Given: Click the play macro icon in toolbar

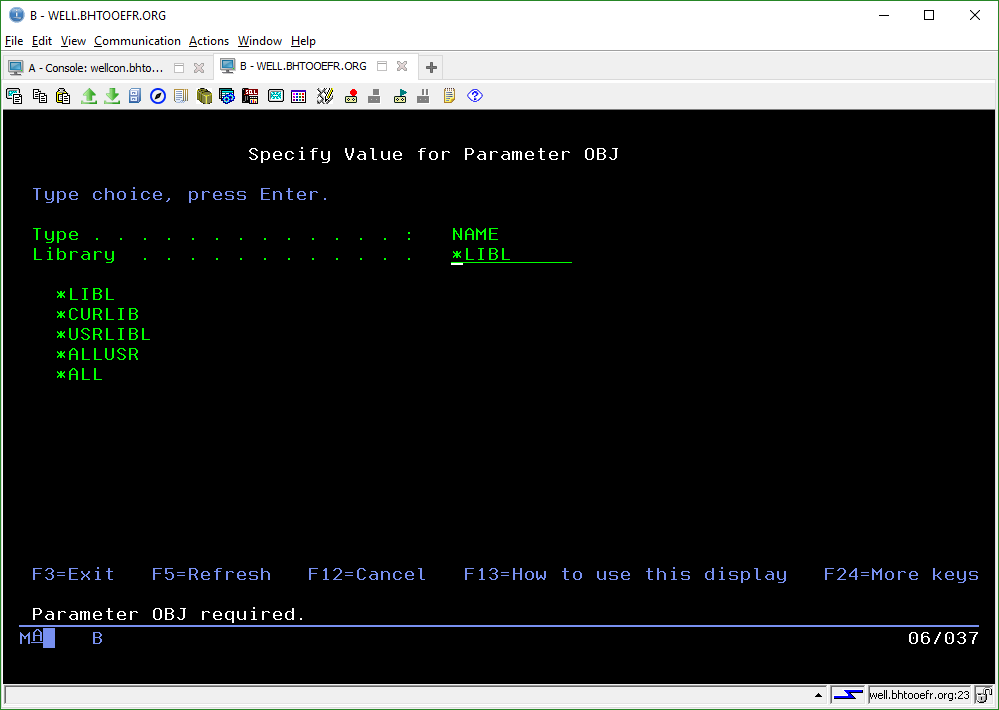Looking at the screenshot, I should pos(400,96).
